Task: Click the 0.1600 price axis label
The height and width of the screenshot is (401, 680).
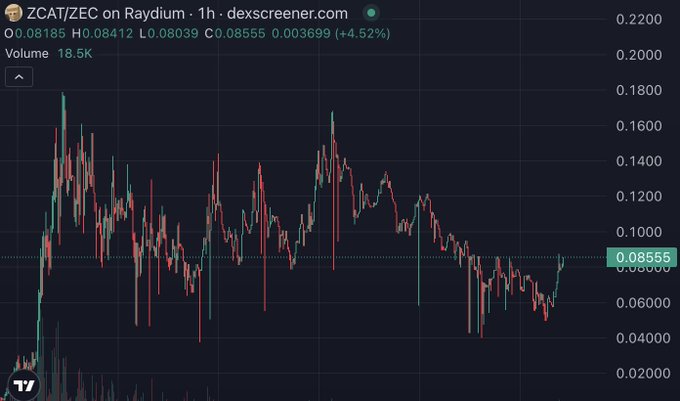Action: pyautogui.click(x=639, y=126)
